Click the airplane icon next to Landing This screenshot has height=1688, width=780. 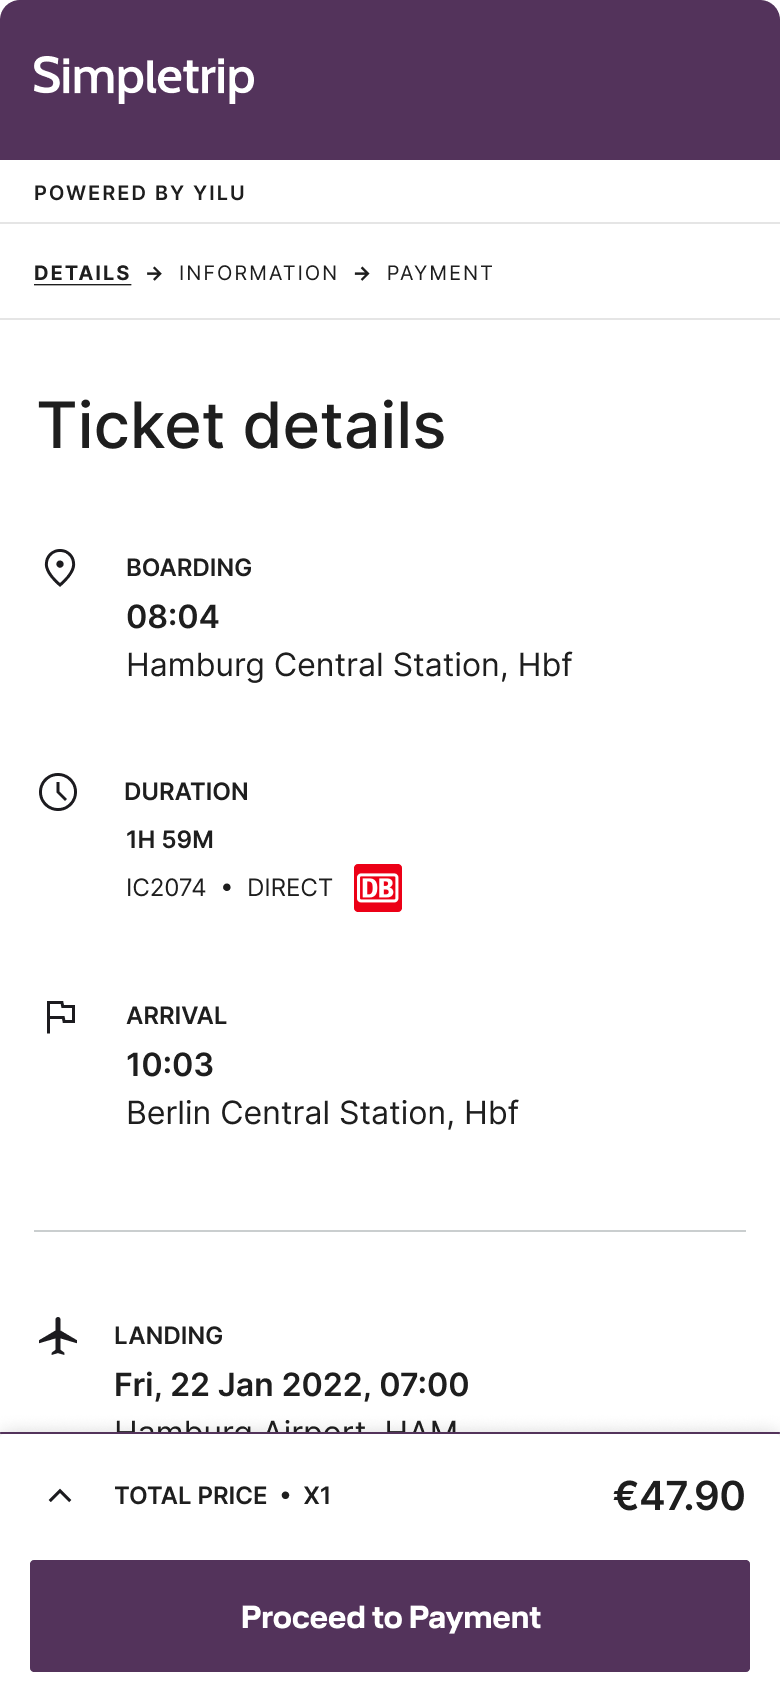(x=58, y=1336)
